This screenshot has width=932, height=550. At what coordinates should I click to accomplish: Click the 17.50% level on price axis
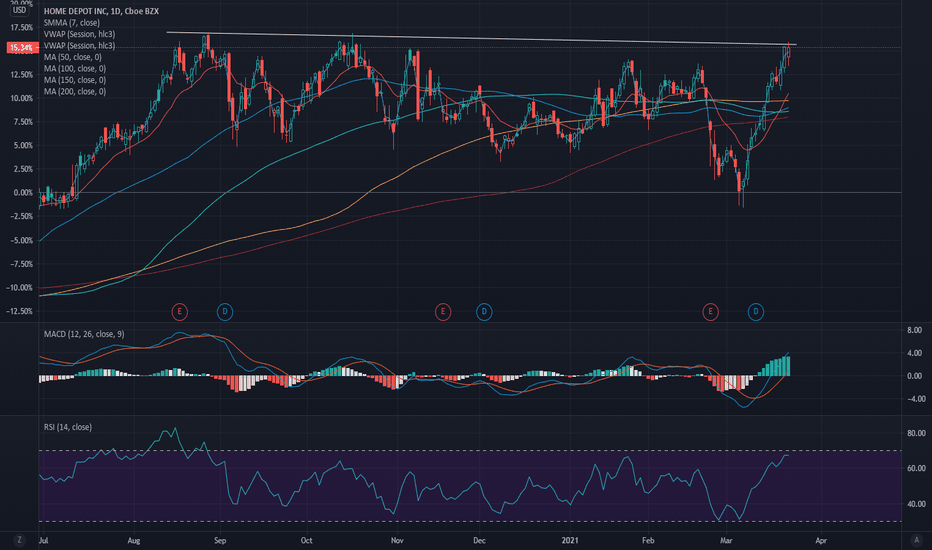point(21,27)
